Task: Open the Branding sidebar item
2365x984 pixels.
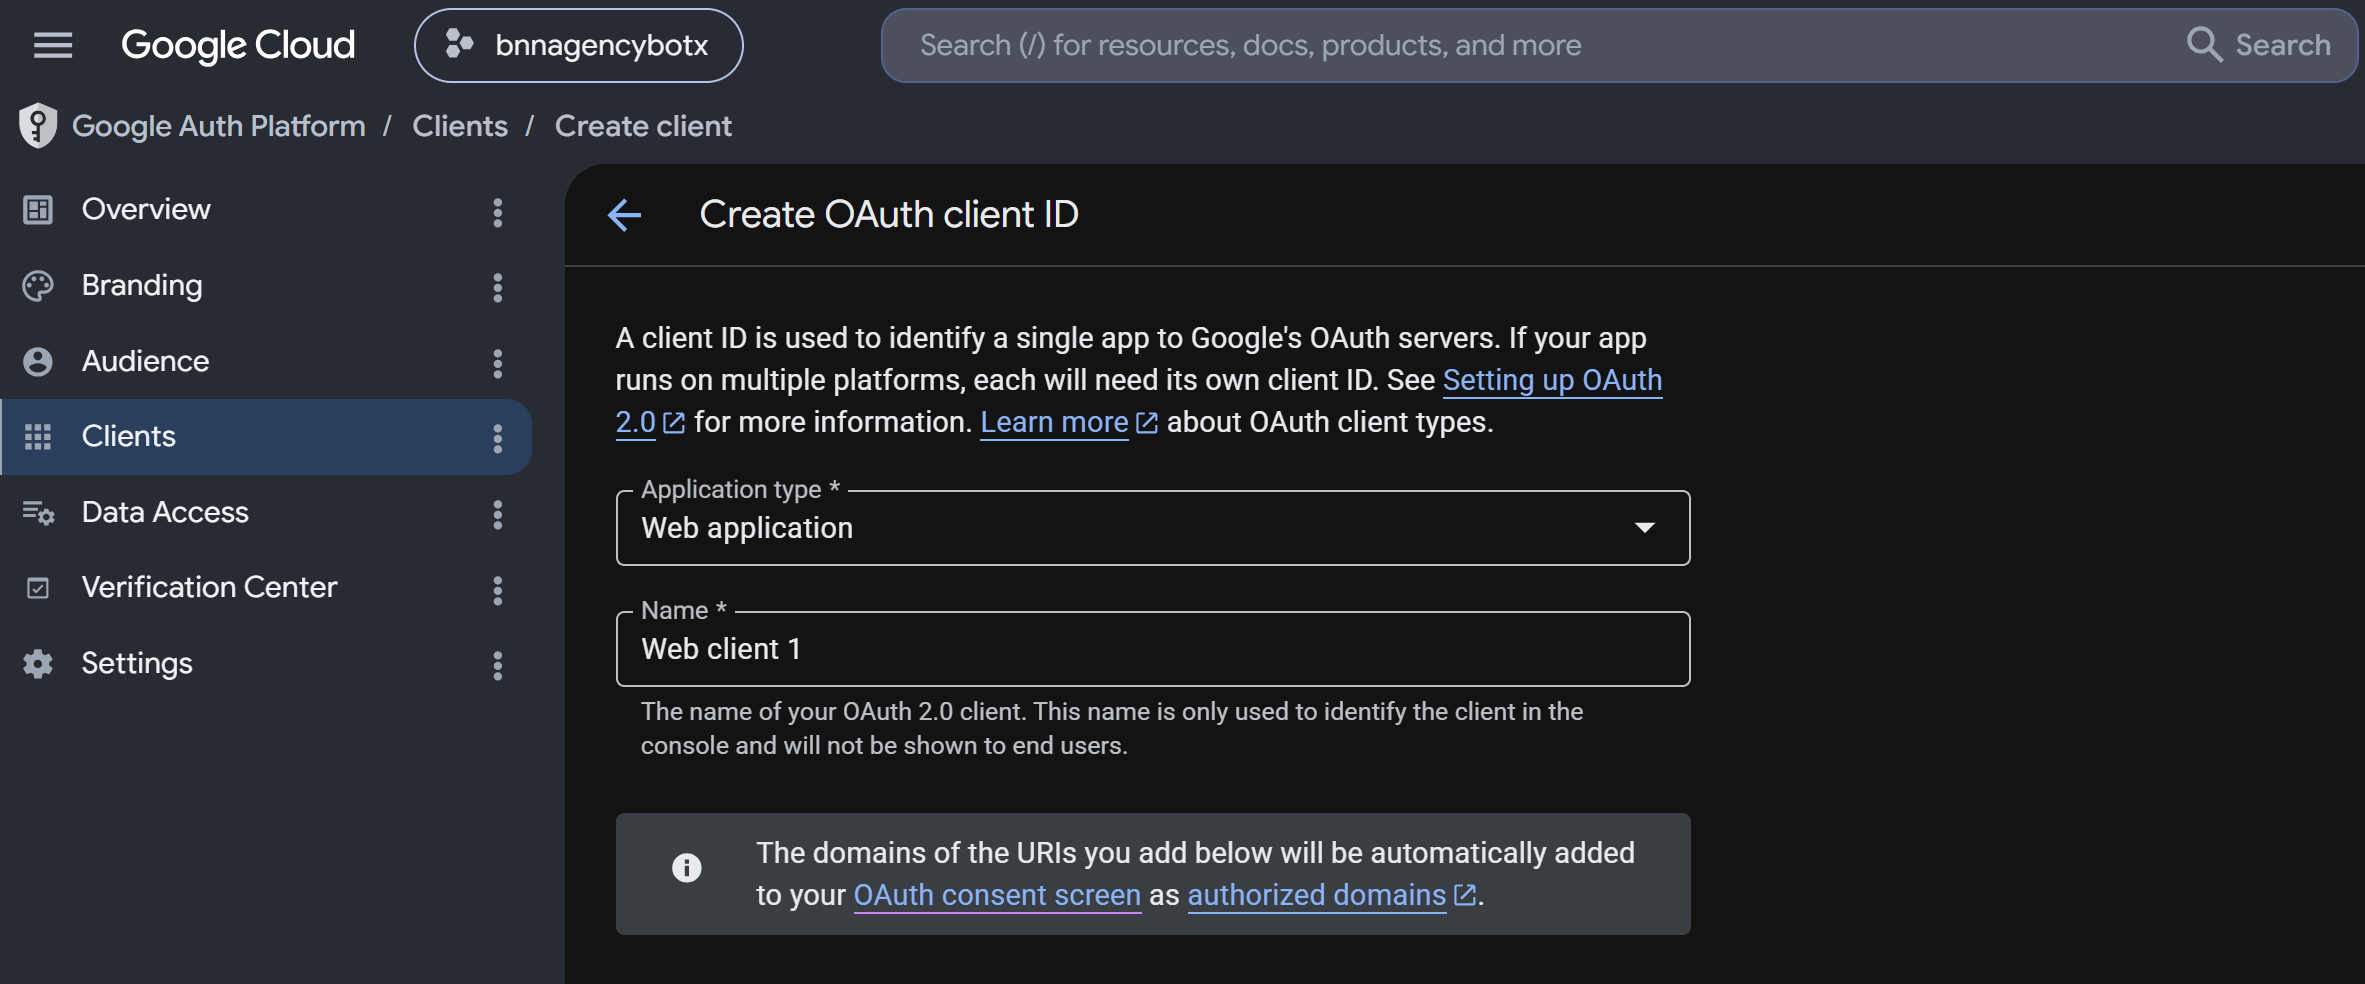Action: pyautogui.click(x=266, y=286)
